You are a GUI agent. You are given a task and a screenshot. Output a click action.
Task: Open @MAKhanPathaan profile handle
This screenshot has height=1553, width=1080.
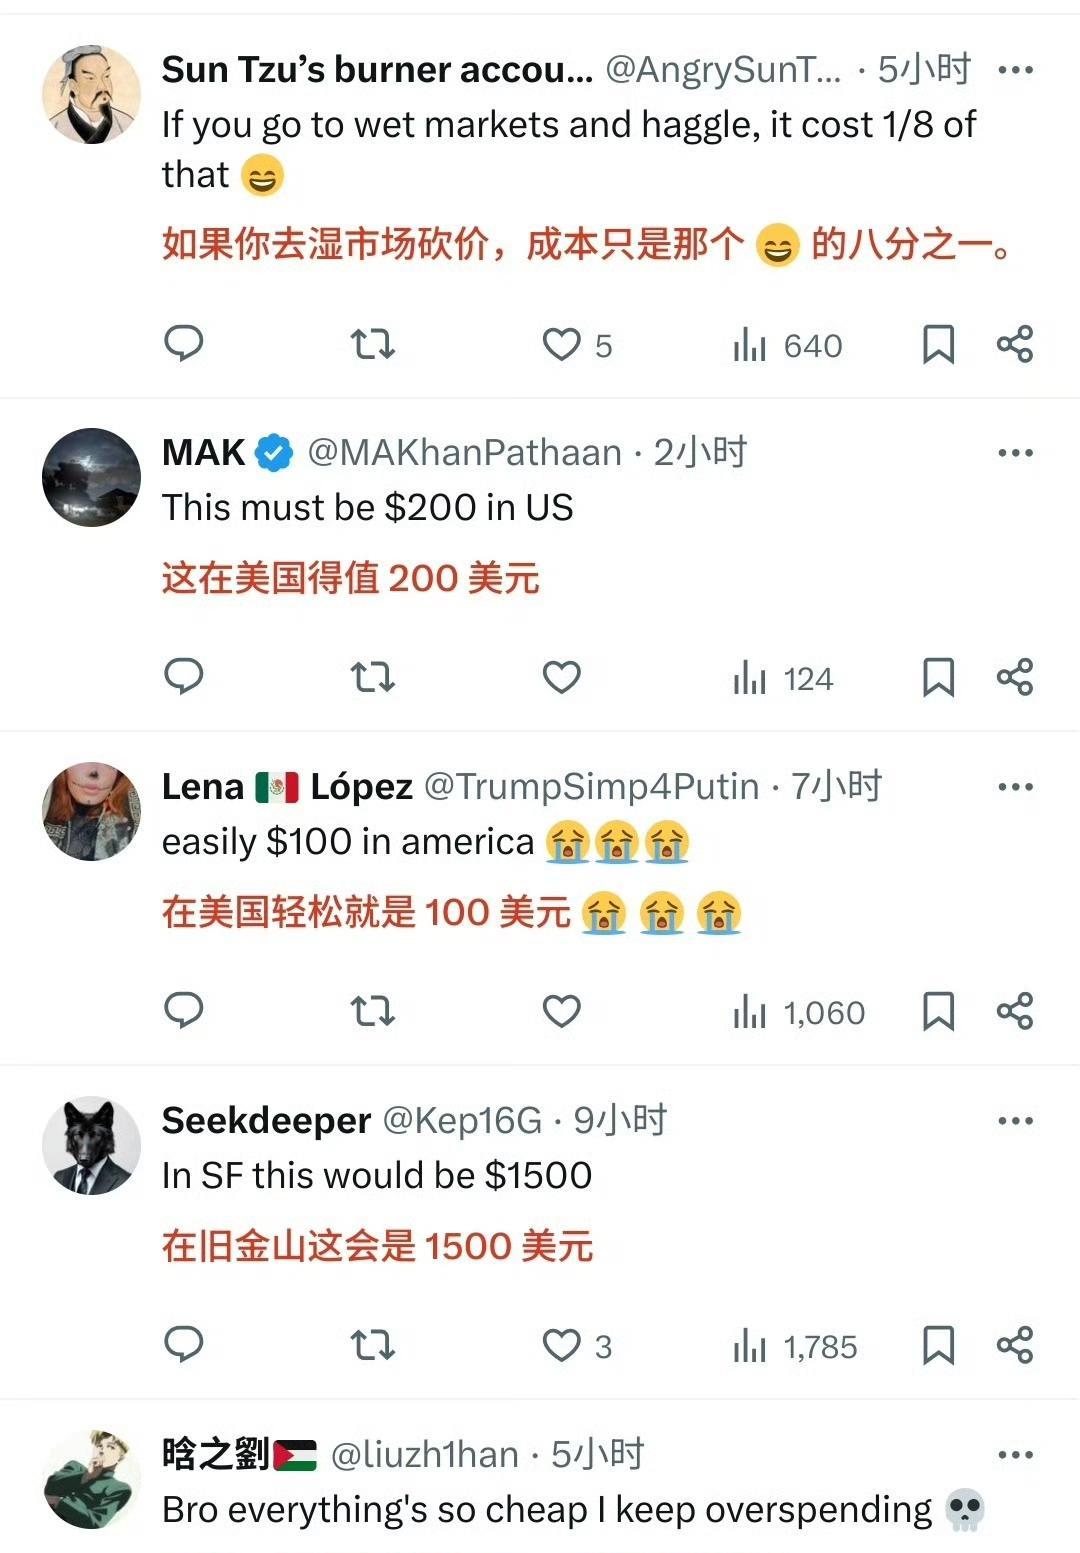[x=464, y=453]
